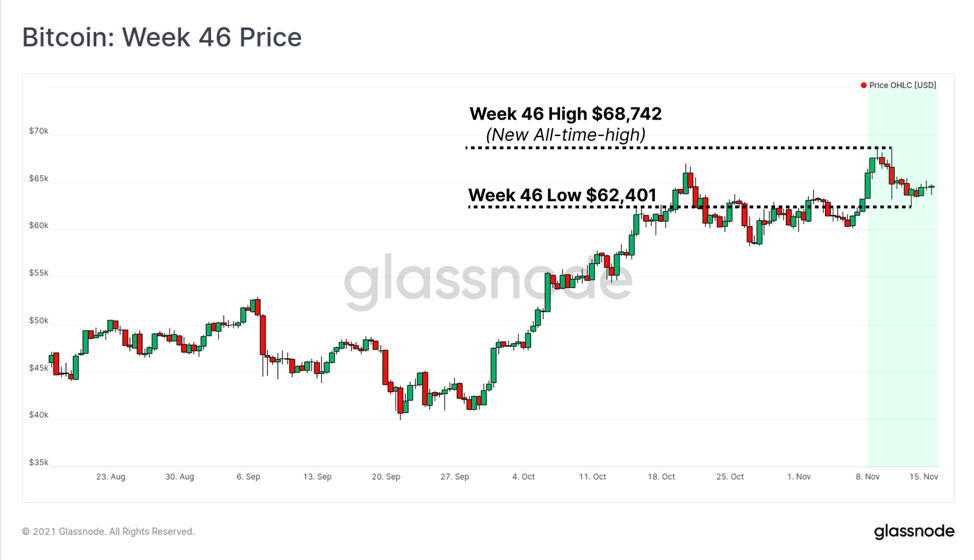Toggle the Price OHLC [USD] legend label
This screenshot has height=560, width=974.
[903, 86]
